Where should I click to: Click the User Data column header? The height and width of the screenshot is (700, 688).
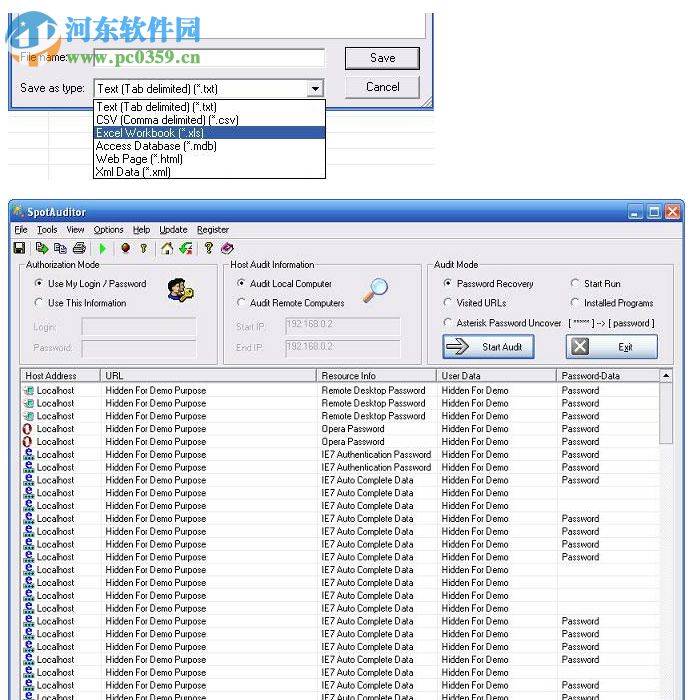coord(496,375)
